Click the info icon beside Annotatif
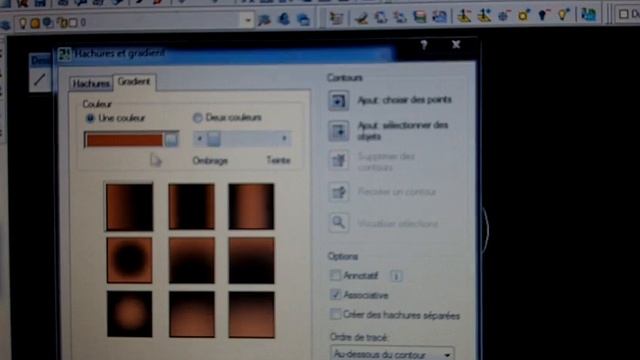The height and width of the screenshot is (360, 640). pyautogui.click(x=396, y=276)
